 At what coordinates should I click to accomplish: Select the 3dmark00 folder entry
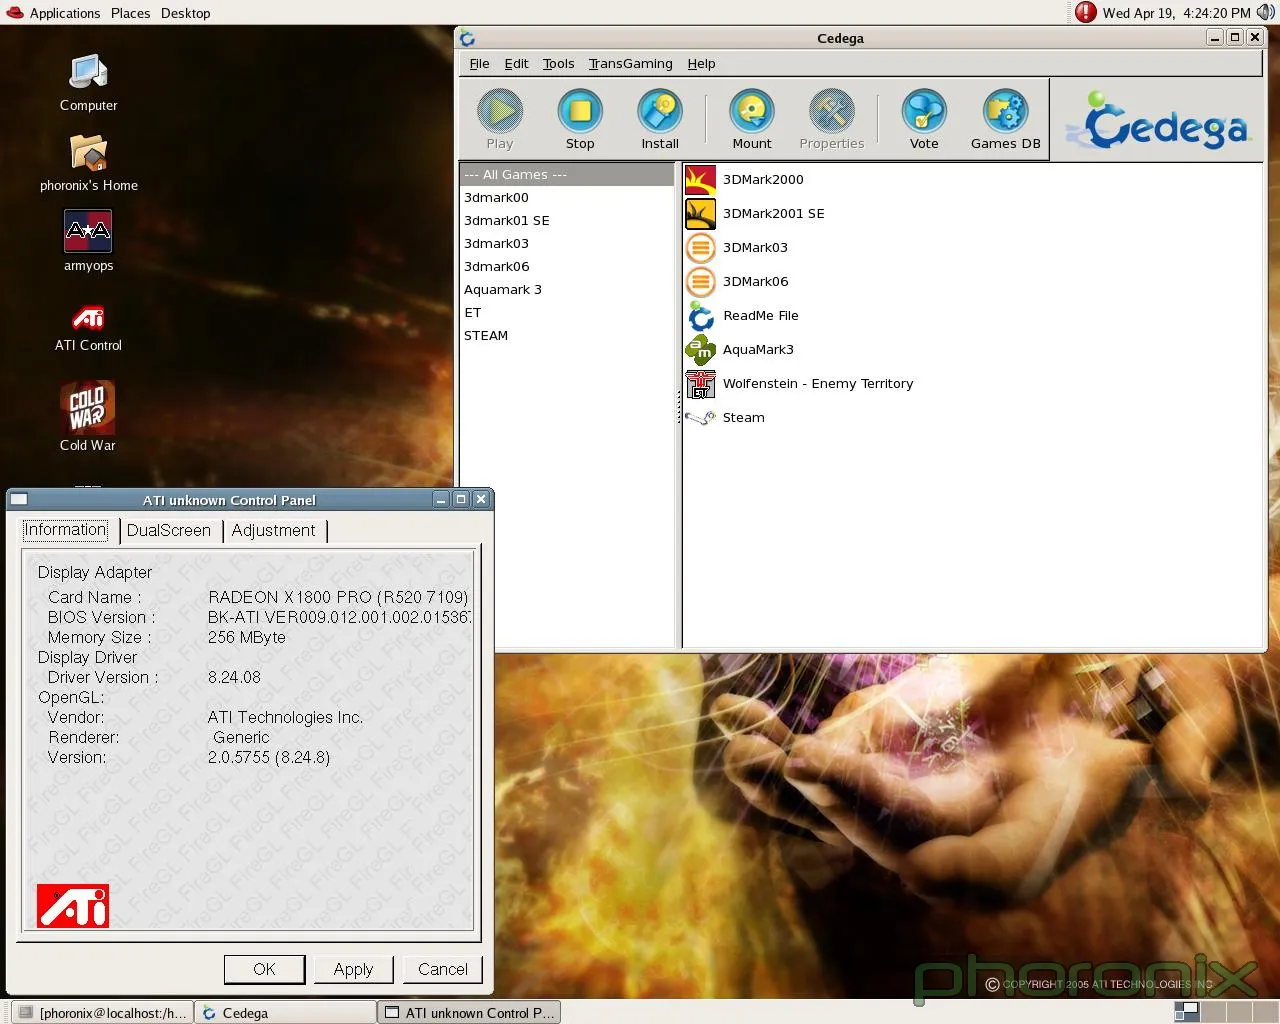pos(567,197)
